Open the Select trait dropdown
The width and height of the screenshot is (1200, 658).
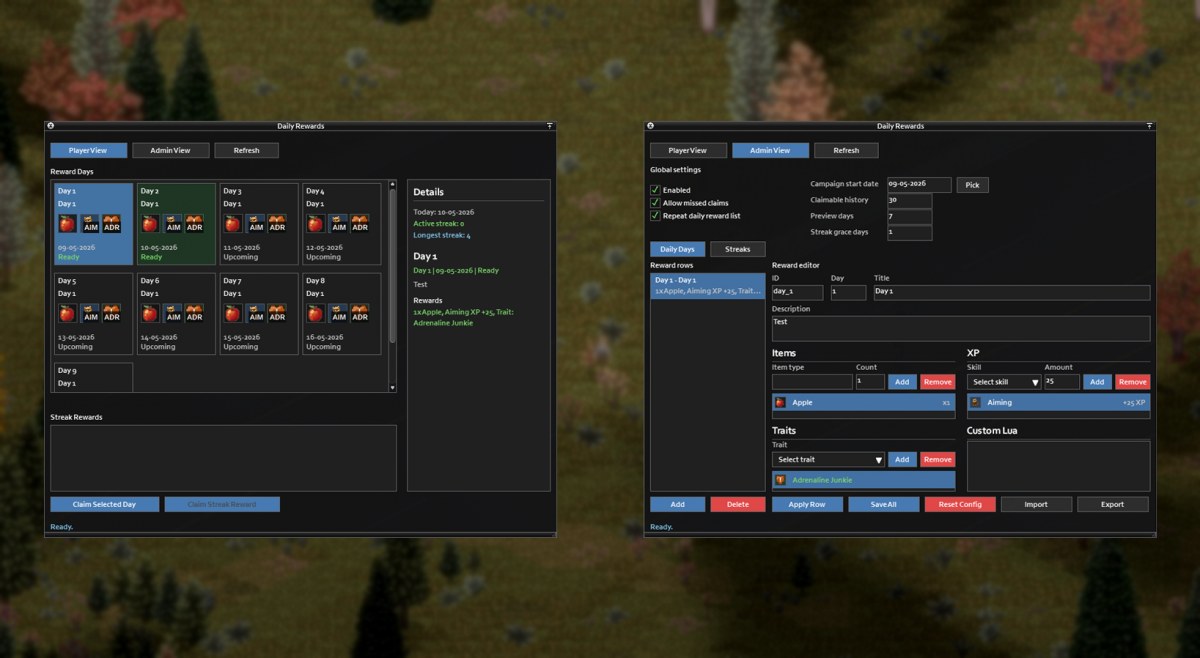[829, 460]
